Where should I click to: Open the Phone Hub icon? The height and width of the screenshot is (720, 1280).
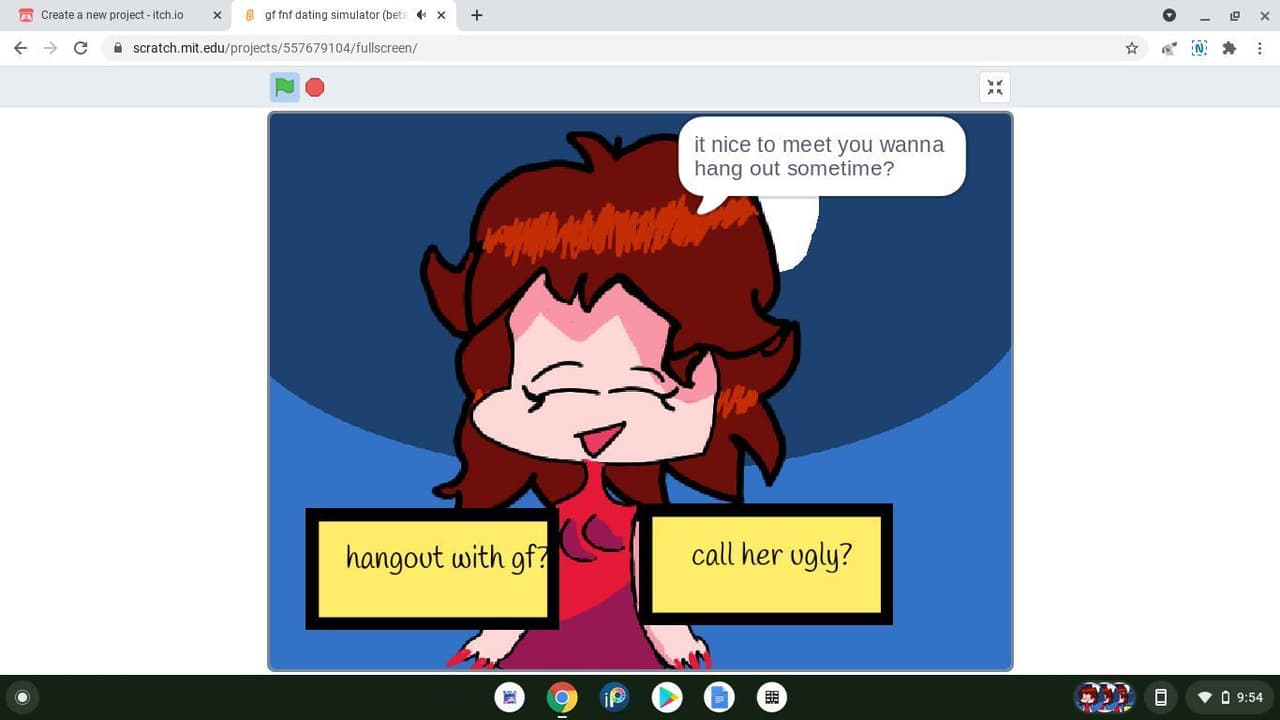[1161, 697]
